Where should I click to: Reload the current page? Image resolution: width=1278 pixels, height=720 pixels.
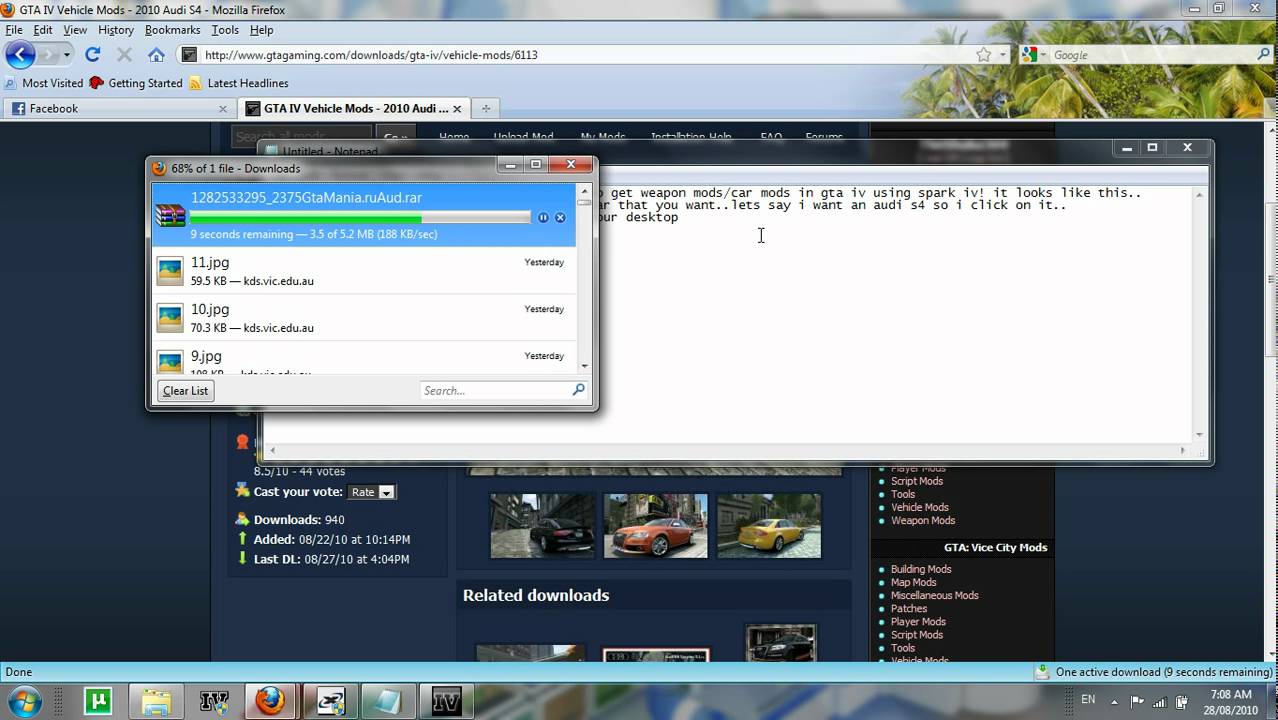pyautogui.click(x=93, y=55)
